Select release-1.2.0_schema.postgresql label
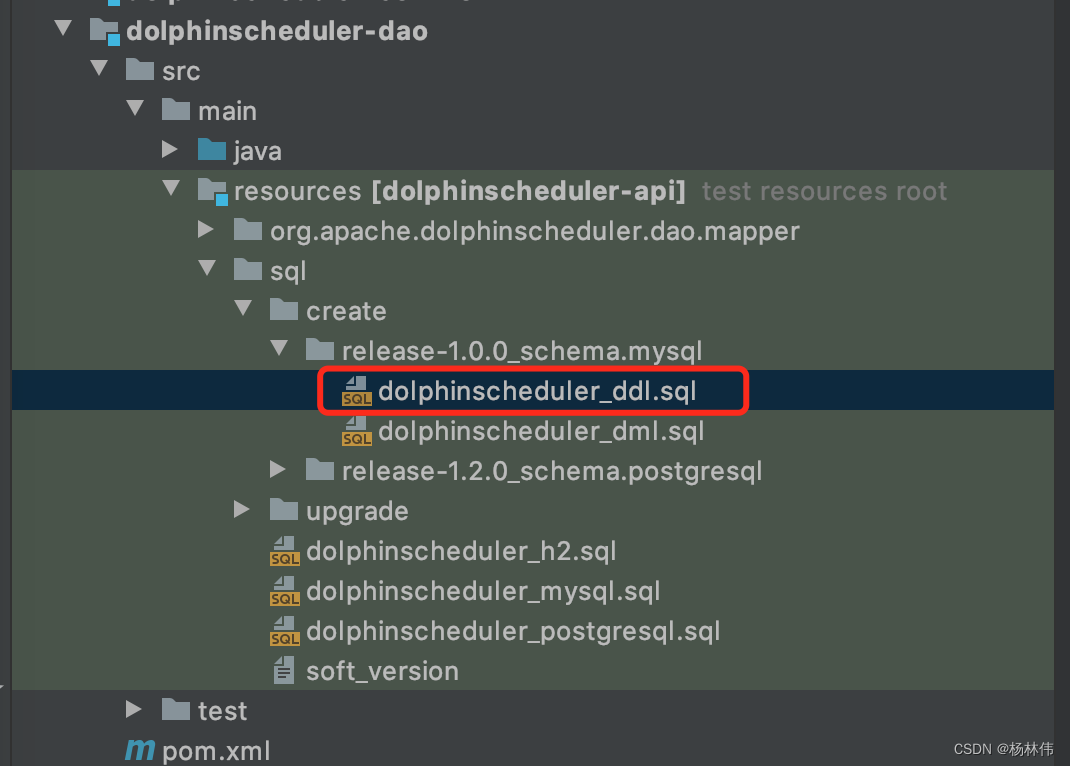Screen dimensions: 1070x766 tap(551, 472)
